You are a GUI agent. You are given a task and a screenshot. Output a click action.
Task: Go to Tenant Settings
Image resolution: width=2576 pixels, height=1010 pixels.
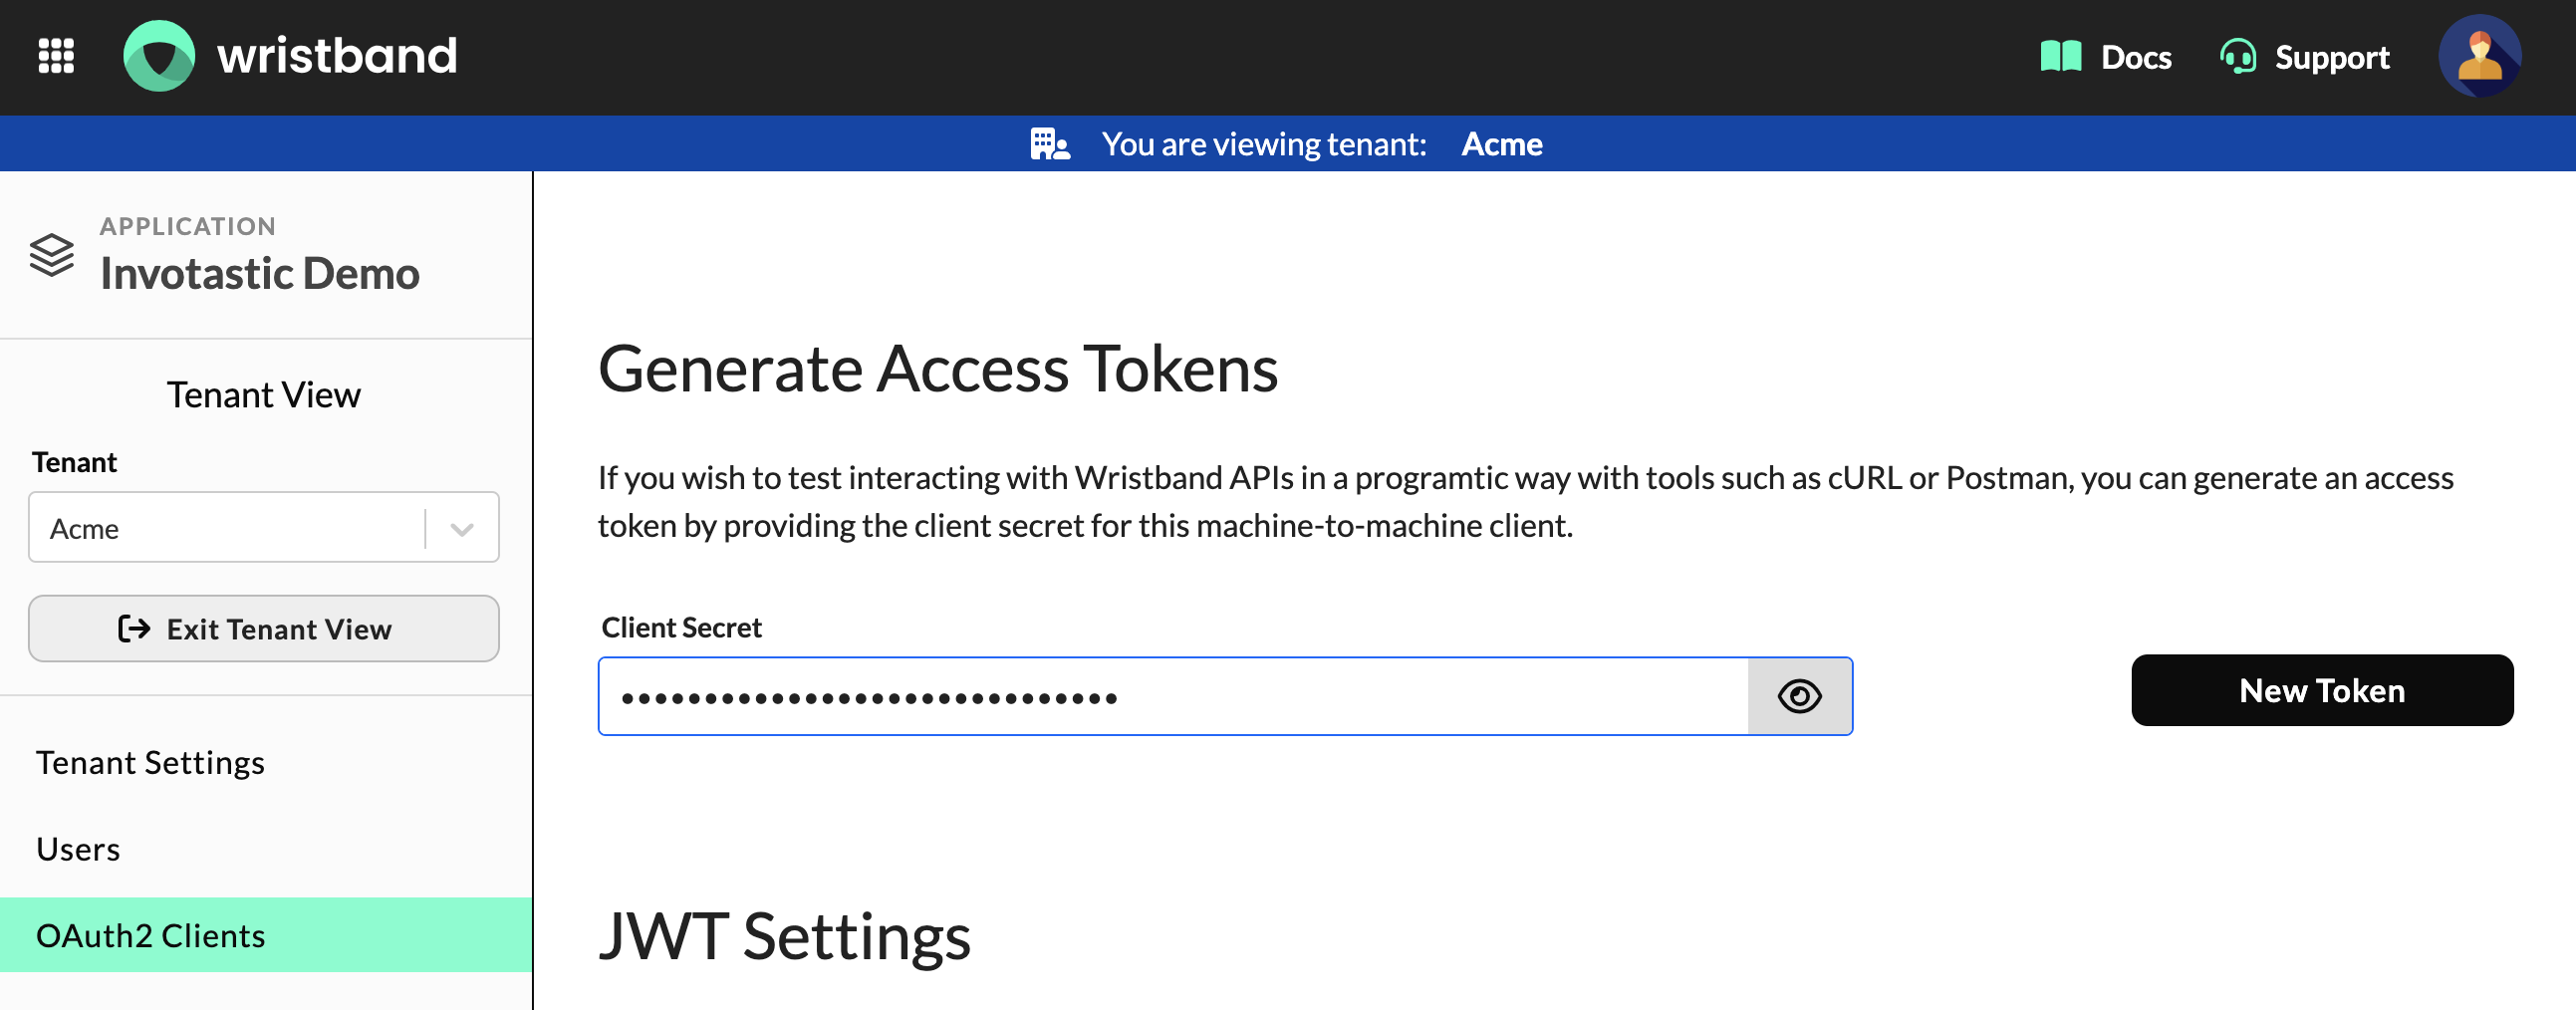tap(150, 763)
